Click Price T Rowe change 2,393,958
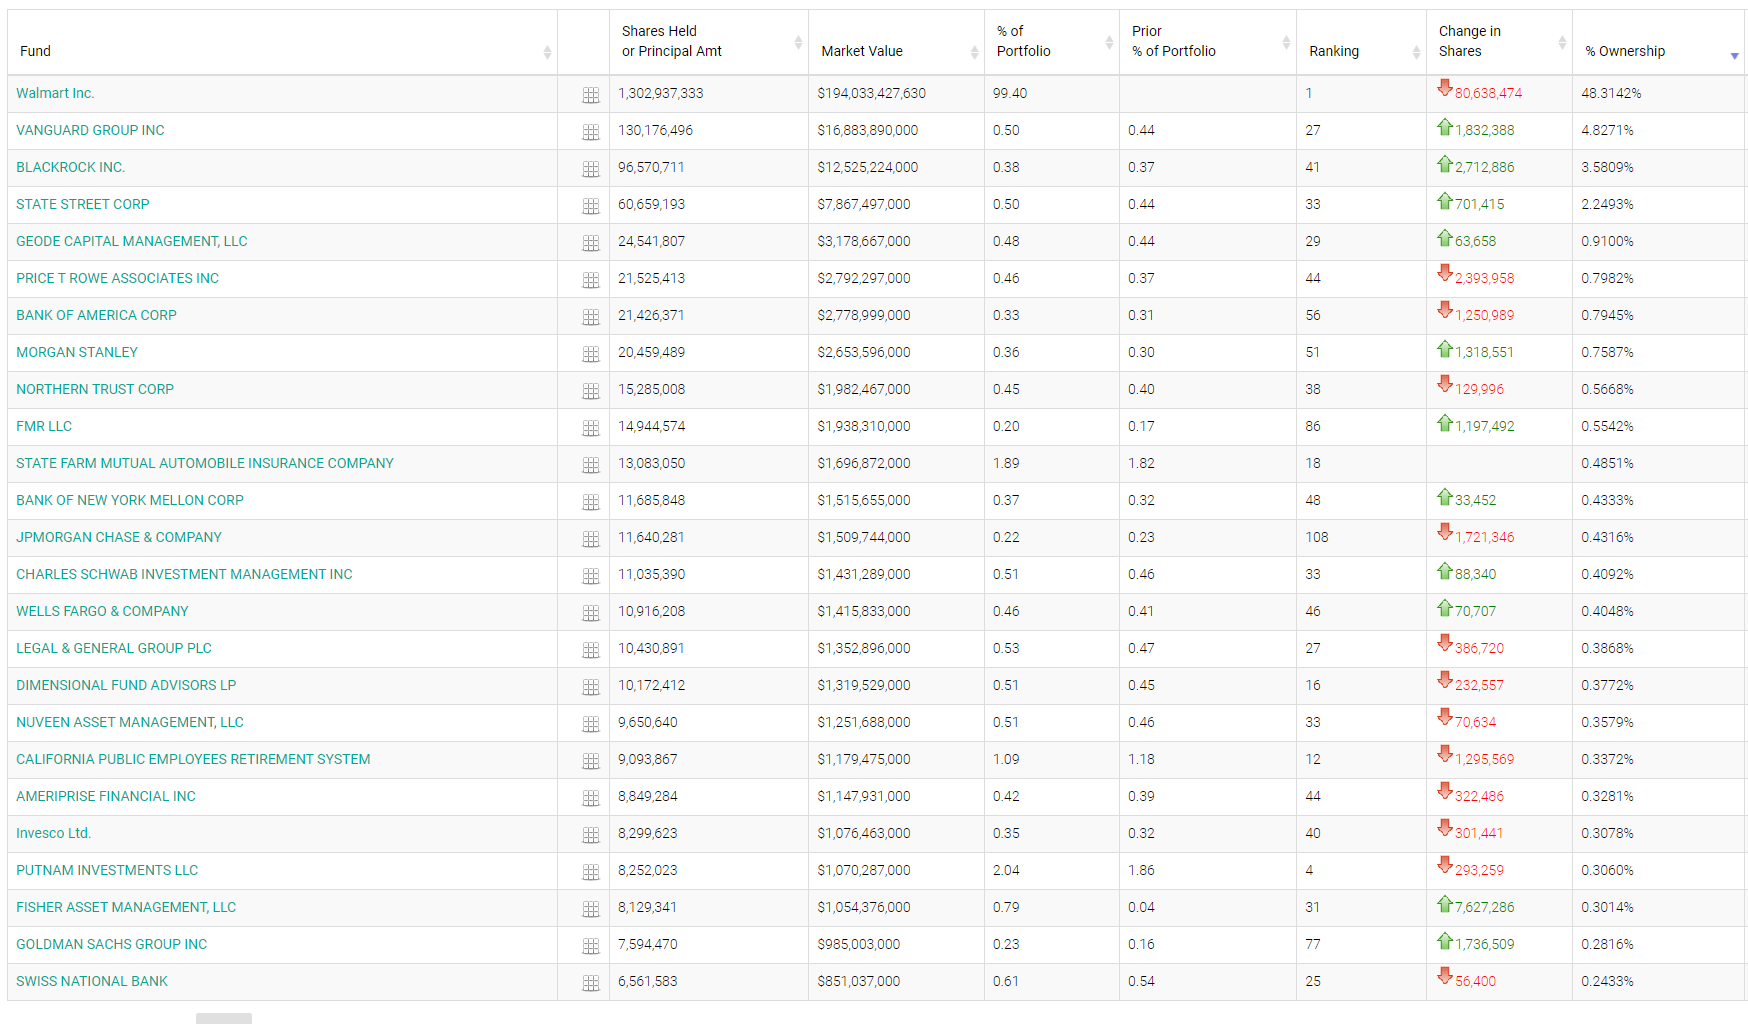 click(x=1484, y=278)
